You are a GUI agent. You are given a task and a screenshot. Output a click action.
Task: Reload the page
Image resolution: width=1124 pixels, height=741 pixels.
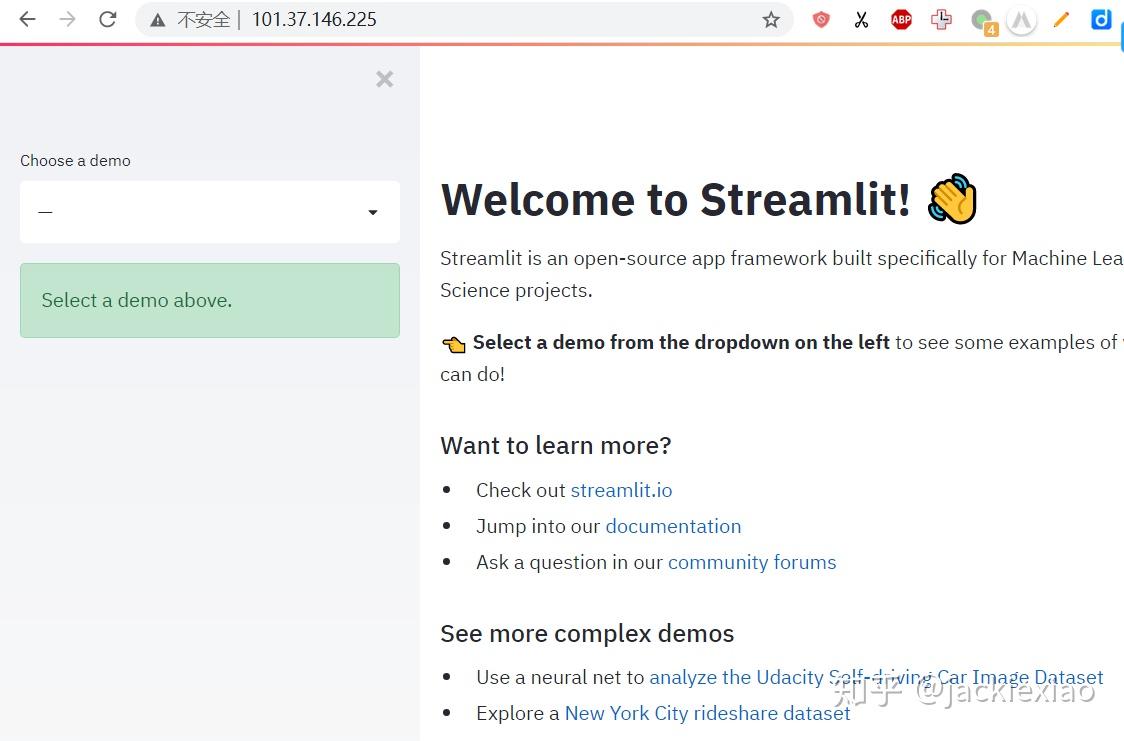pyautogui.click(x=107, y=19)
